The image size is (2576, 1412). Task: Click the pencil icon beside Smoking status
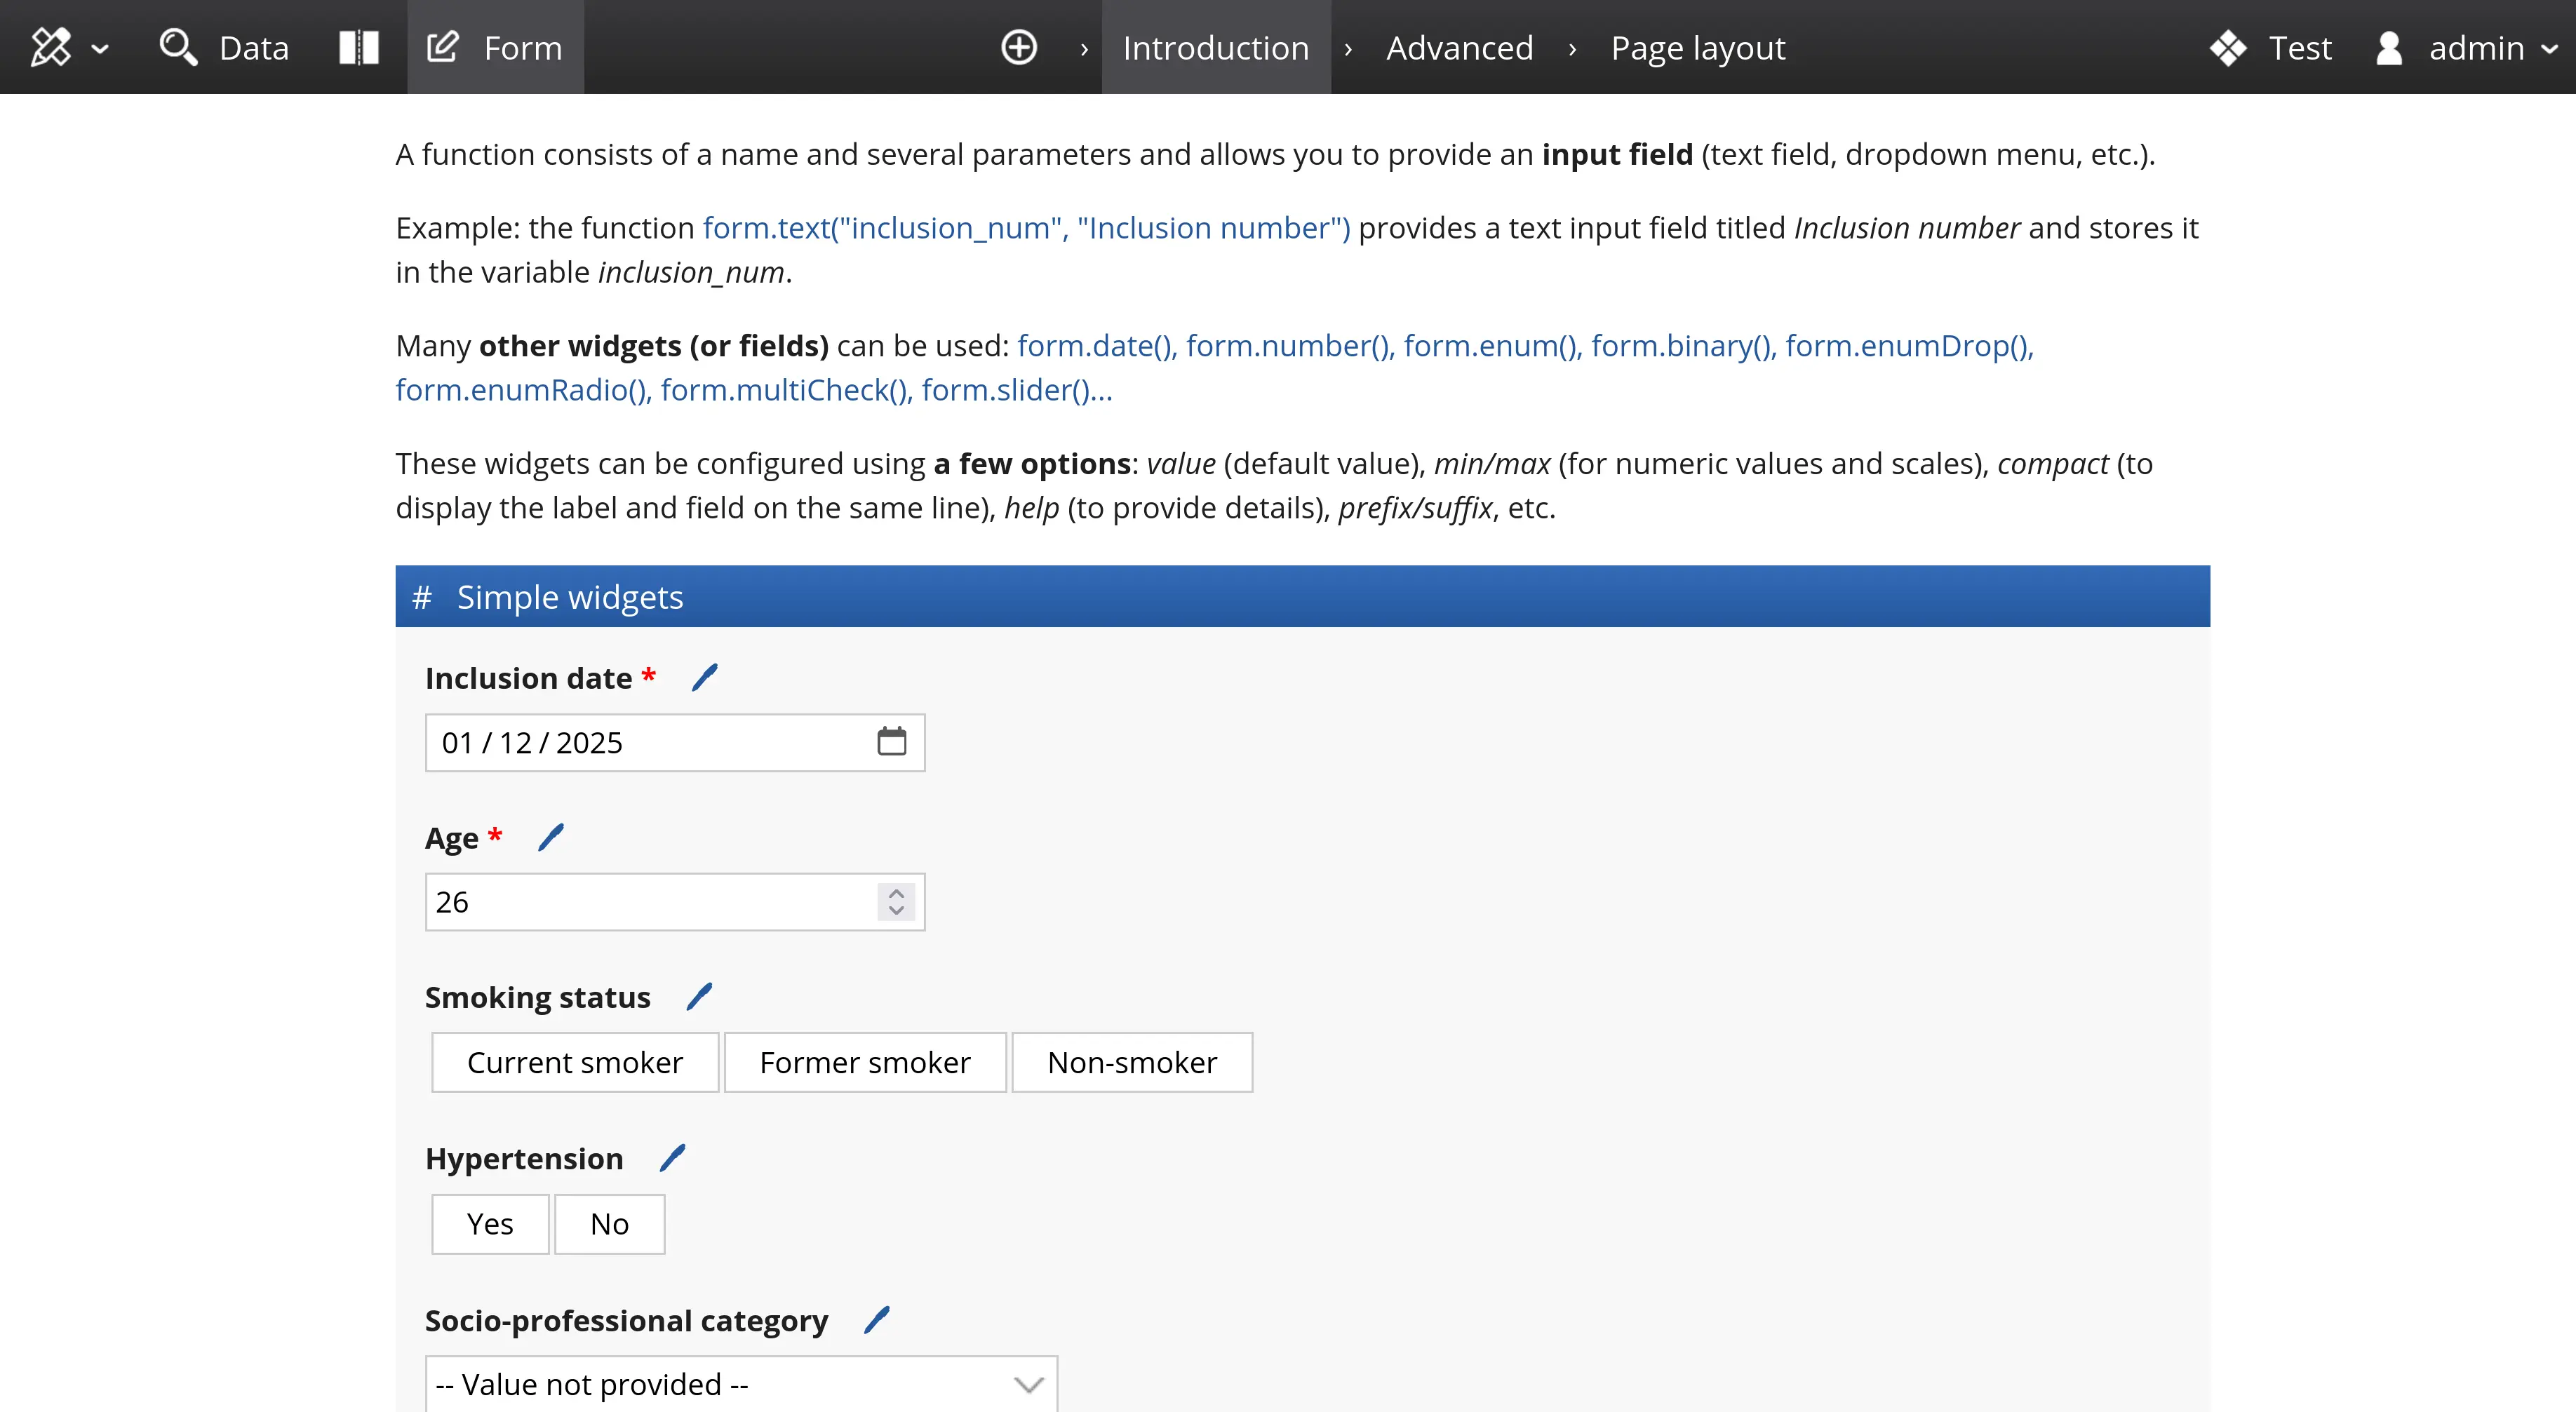(698, 996)
